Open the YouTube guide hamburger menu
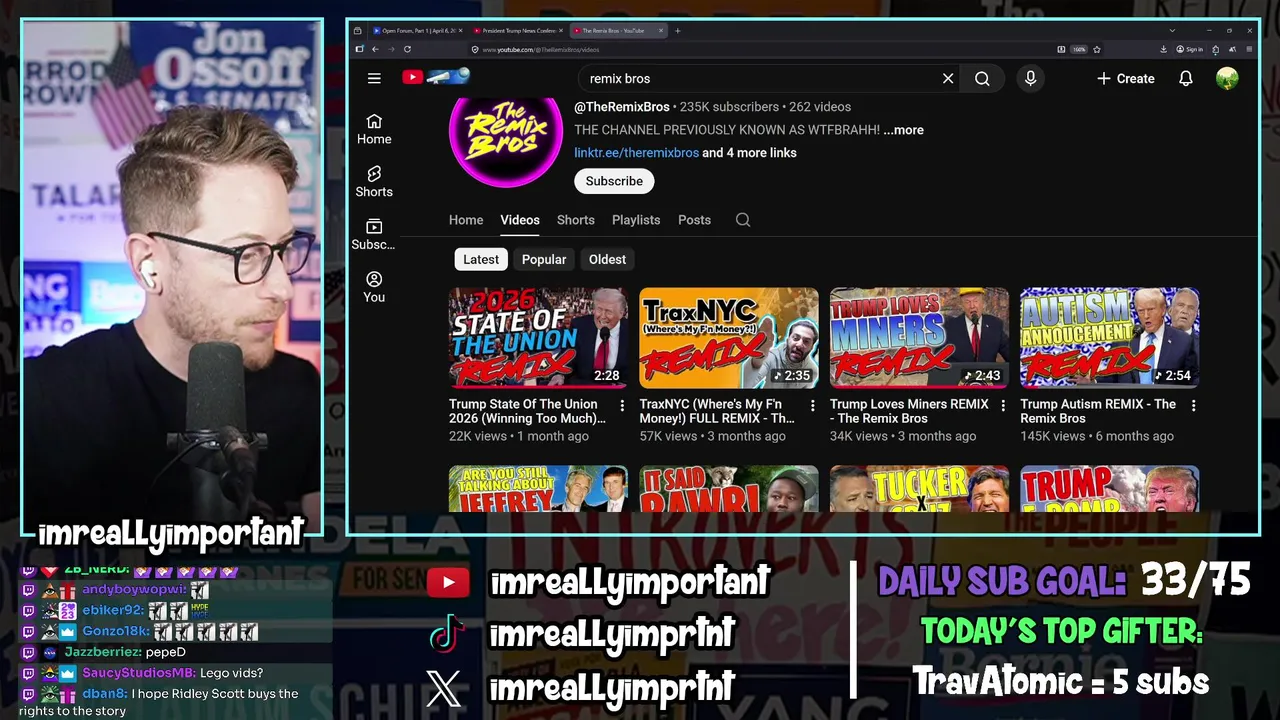 pos(374,78)
